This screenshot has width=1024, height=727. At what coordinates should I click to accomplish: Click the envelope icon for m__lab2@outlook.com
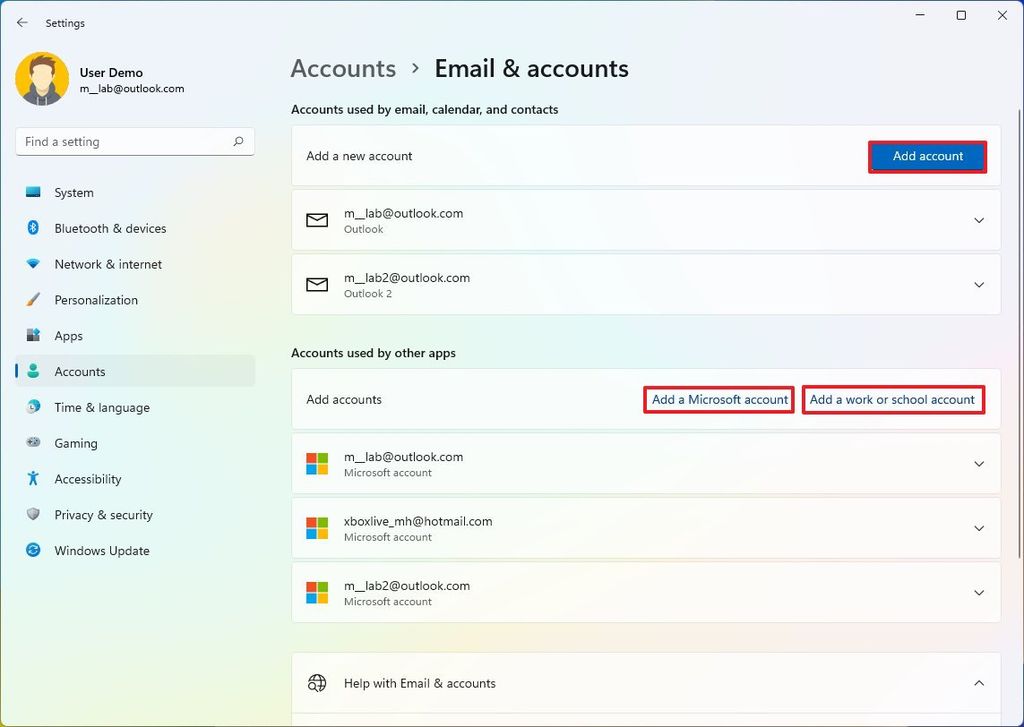[x=317, y=285]
